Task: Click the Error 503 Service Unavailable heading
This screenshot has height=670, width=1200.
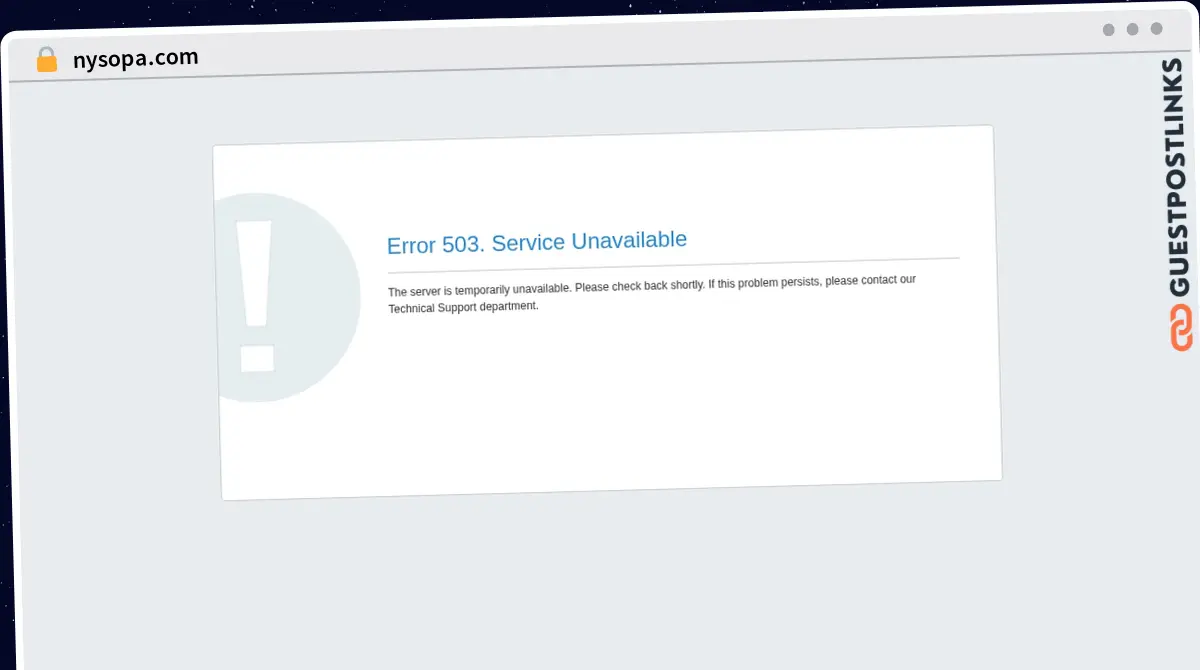Action: 537,241
